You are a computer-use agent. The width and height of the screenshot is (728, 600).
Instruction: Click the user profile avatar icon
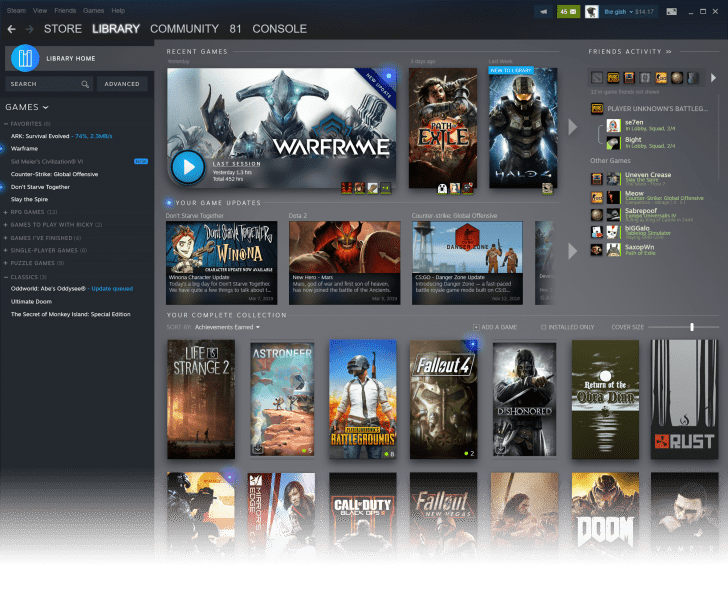pyautogui.click(x=591, y=11)
